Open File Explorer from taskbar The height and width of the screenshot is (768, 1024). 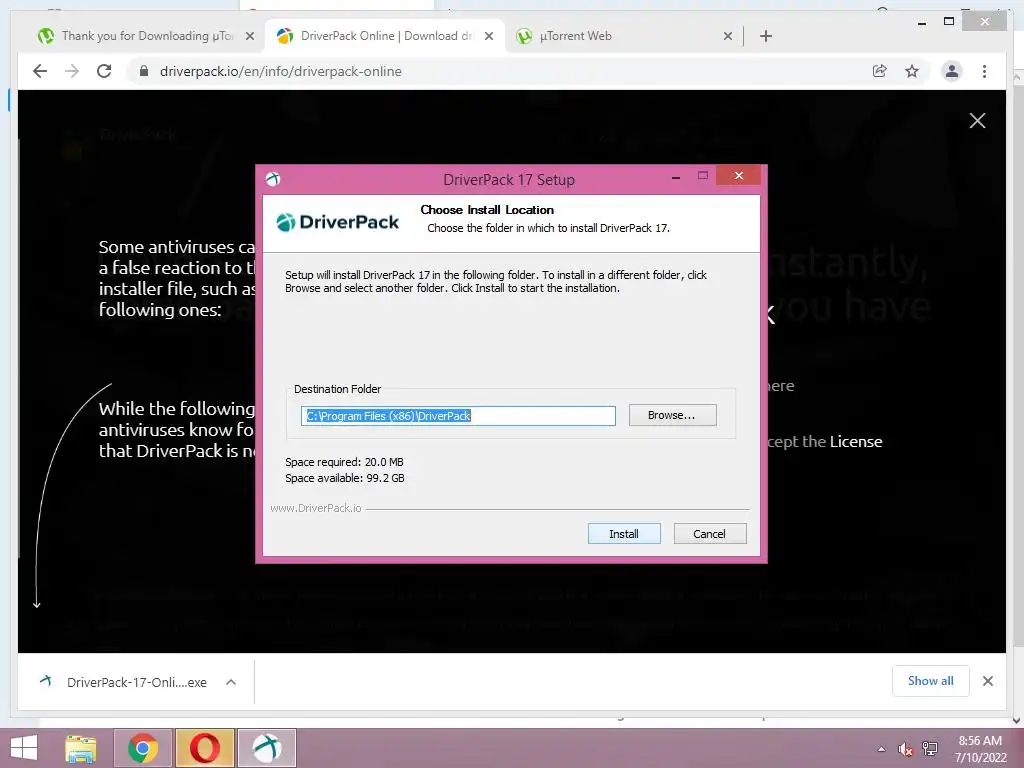point(80,748)
